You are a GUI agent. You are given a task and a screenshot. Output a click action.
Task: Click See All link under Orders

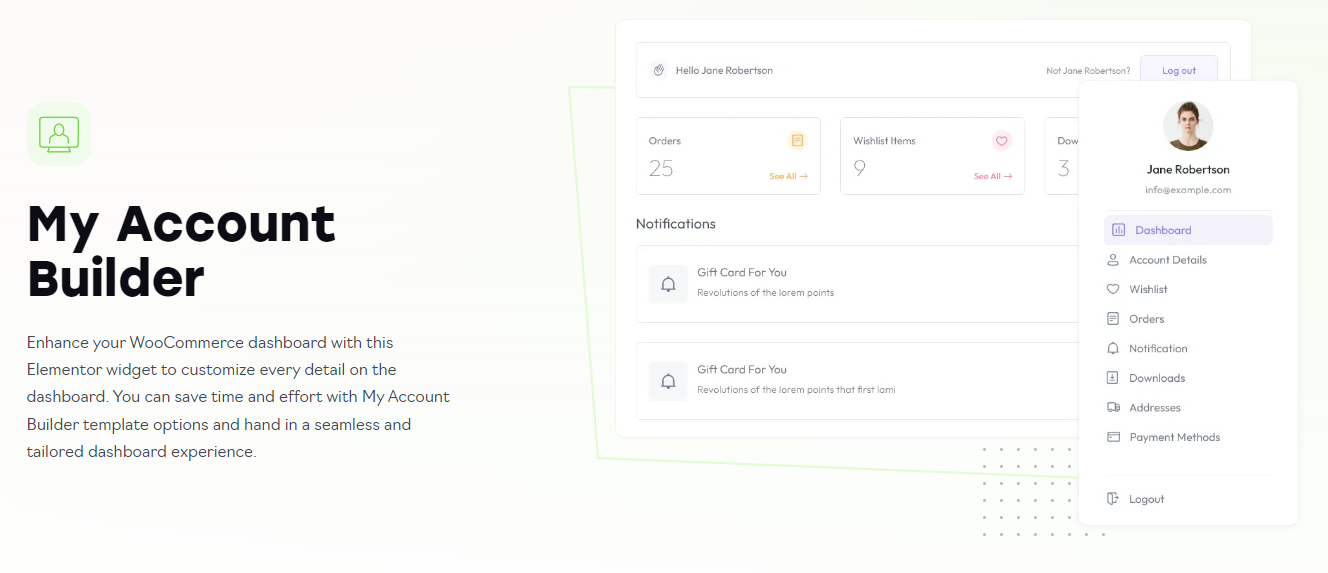tap(788, 176)
